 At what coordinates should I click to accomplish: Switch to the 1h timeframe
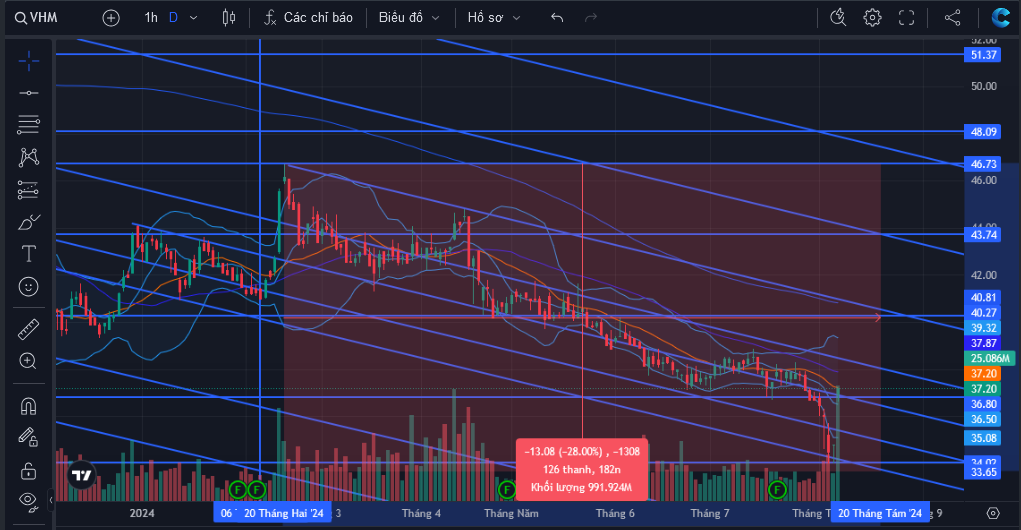point(151,18)
